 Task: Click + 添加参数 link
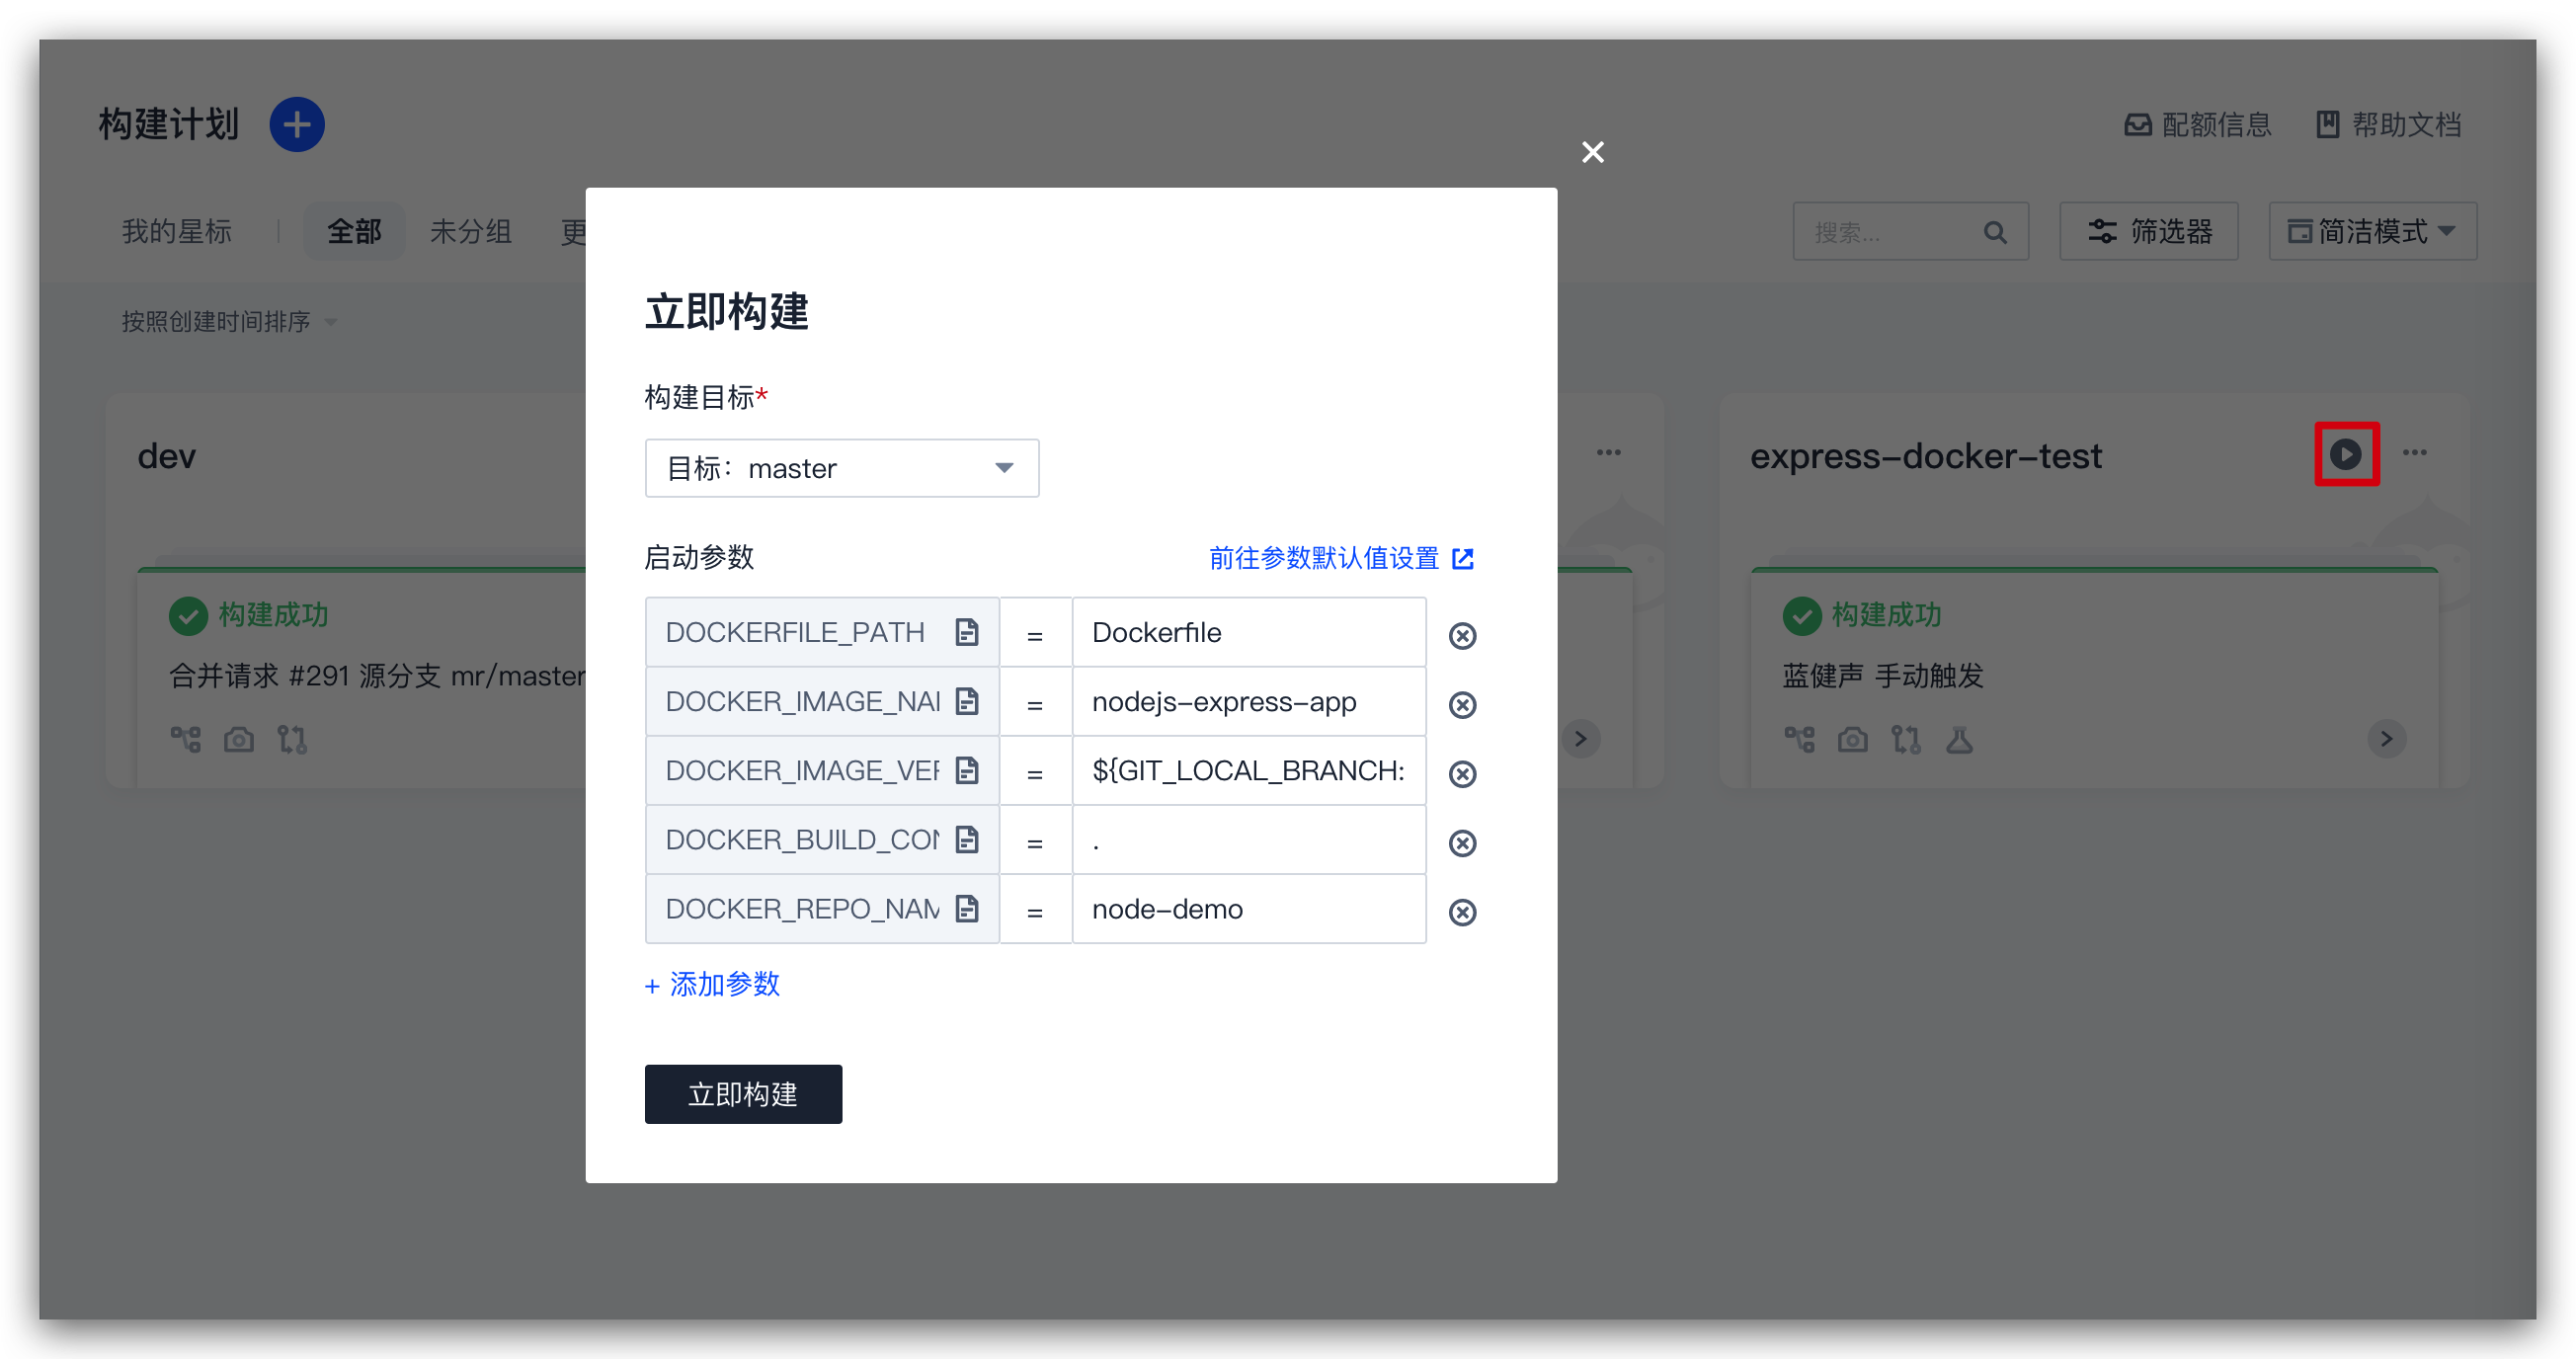pyautogui.click(x=712, y=985)
